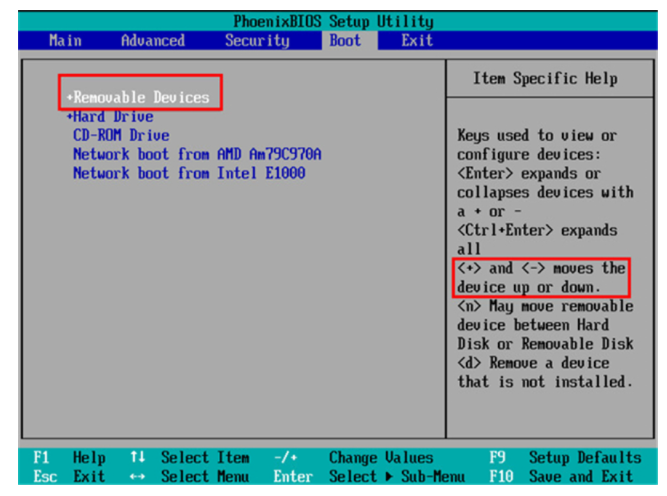The width and height of the screenshot is (667, 496).
Task: Click the -/+ Change Values hint
Action: point(353,458)
